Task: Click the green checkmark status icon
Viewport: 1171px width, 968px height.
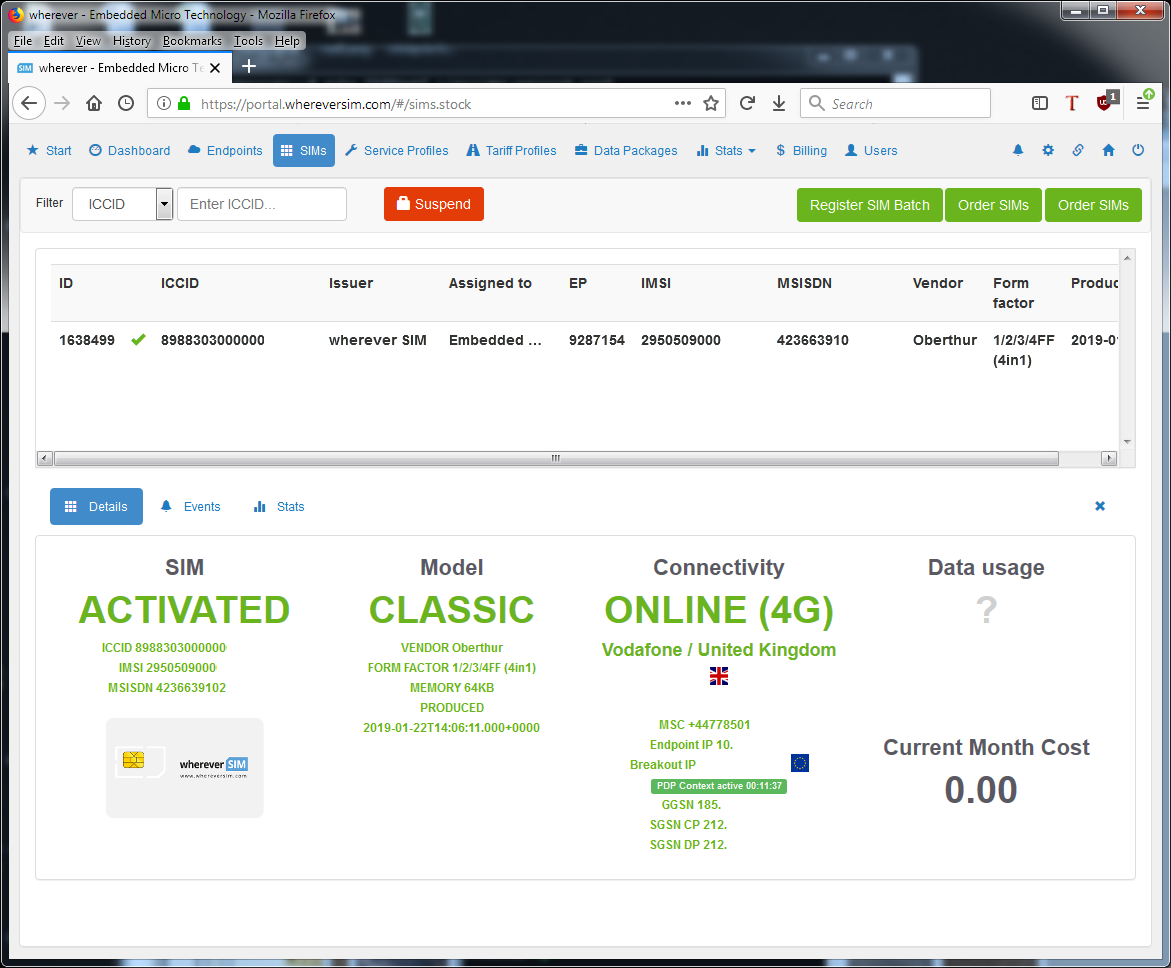Action: point(138,340)
